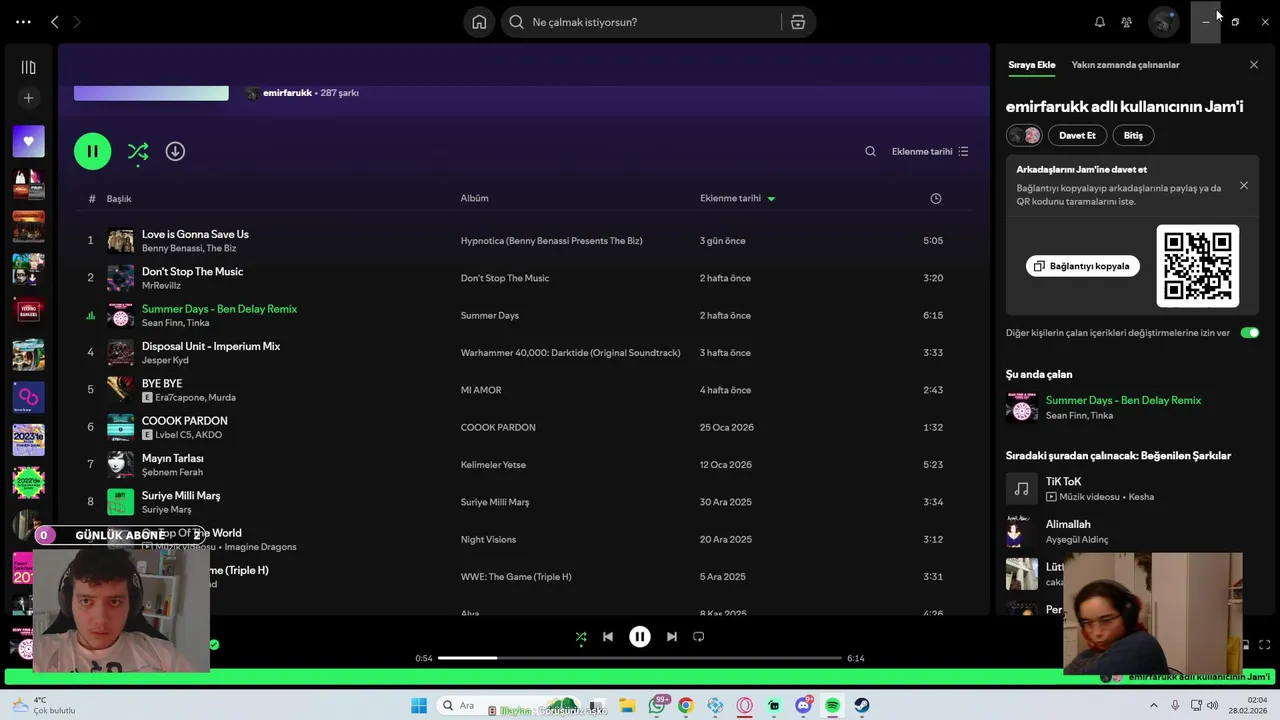Image resolution: width=1280 pixels, height=720 pixels.
Task: Open the Jam participants avatars
Action: 1024,135
